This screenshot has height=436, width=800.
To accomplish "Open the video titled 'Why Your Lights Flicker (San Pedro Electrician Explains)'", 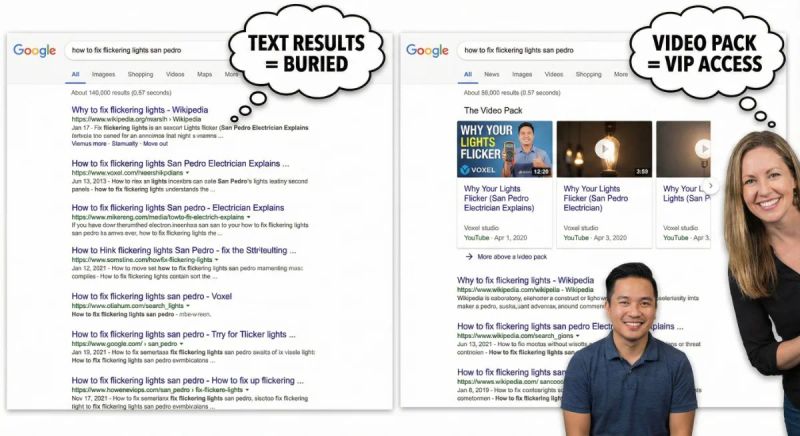I will pyautogui.click(x=499, y=198).
